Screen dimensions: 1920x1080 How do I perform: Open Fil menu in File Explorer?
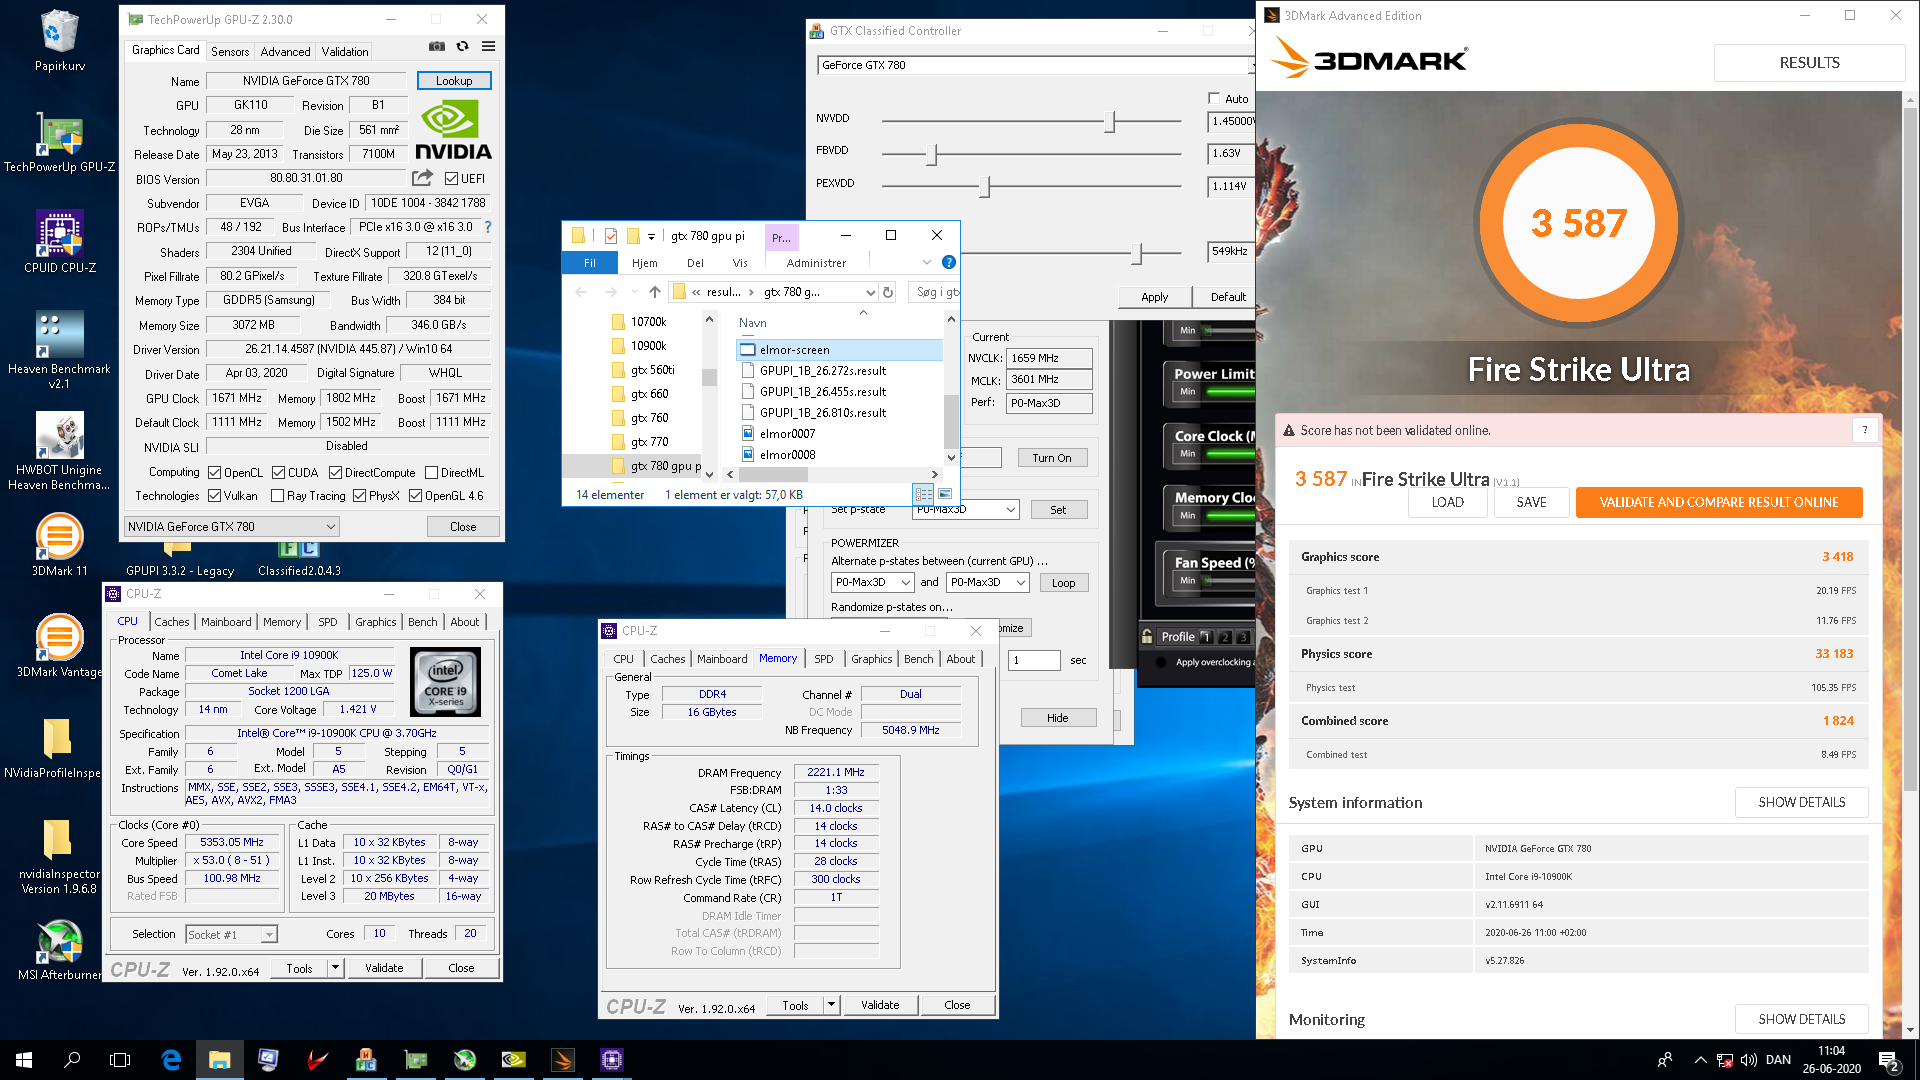click(x=590, y=263)
